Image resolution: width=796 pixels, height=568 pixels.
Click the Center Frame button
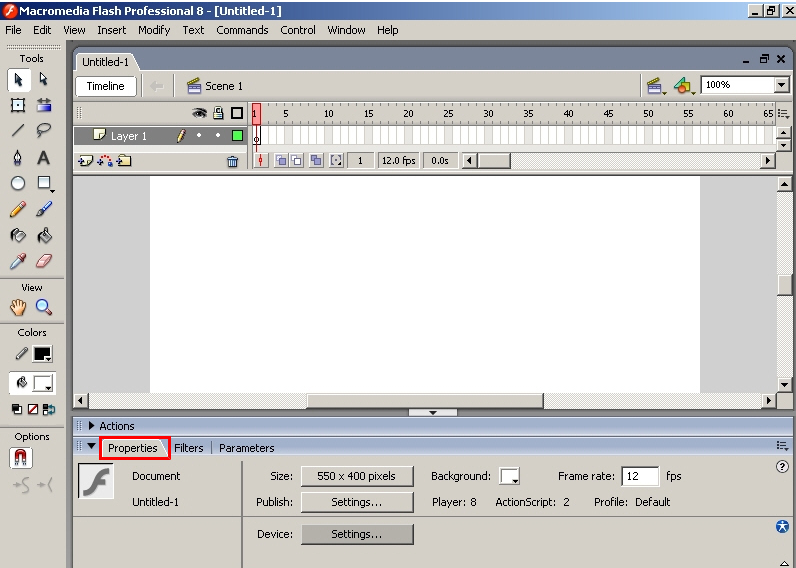[260, 160]
